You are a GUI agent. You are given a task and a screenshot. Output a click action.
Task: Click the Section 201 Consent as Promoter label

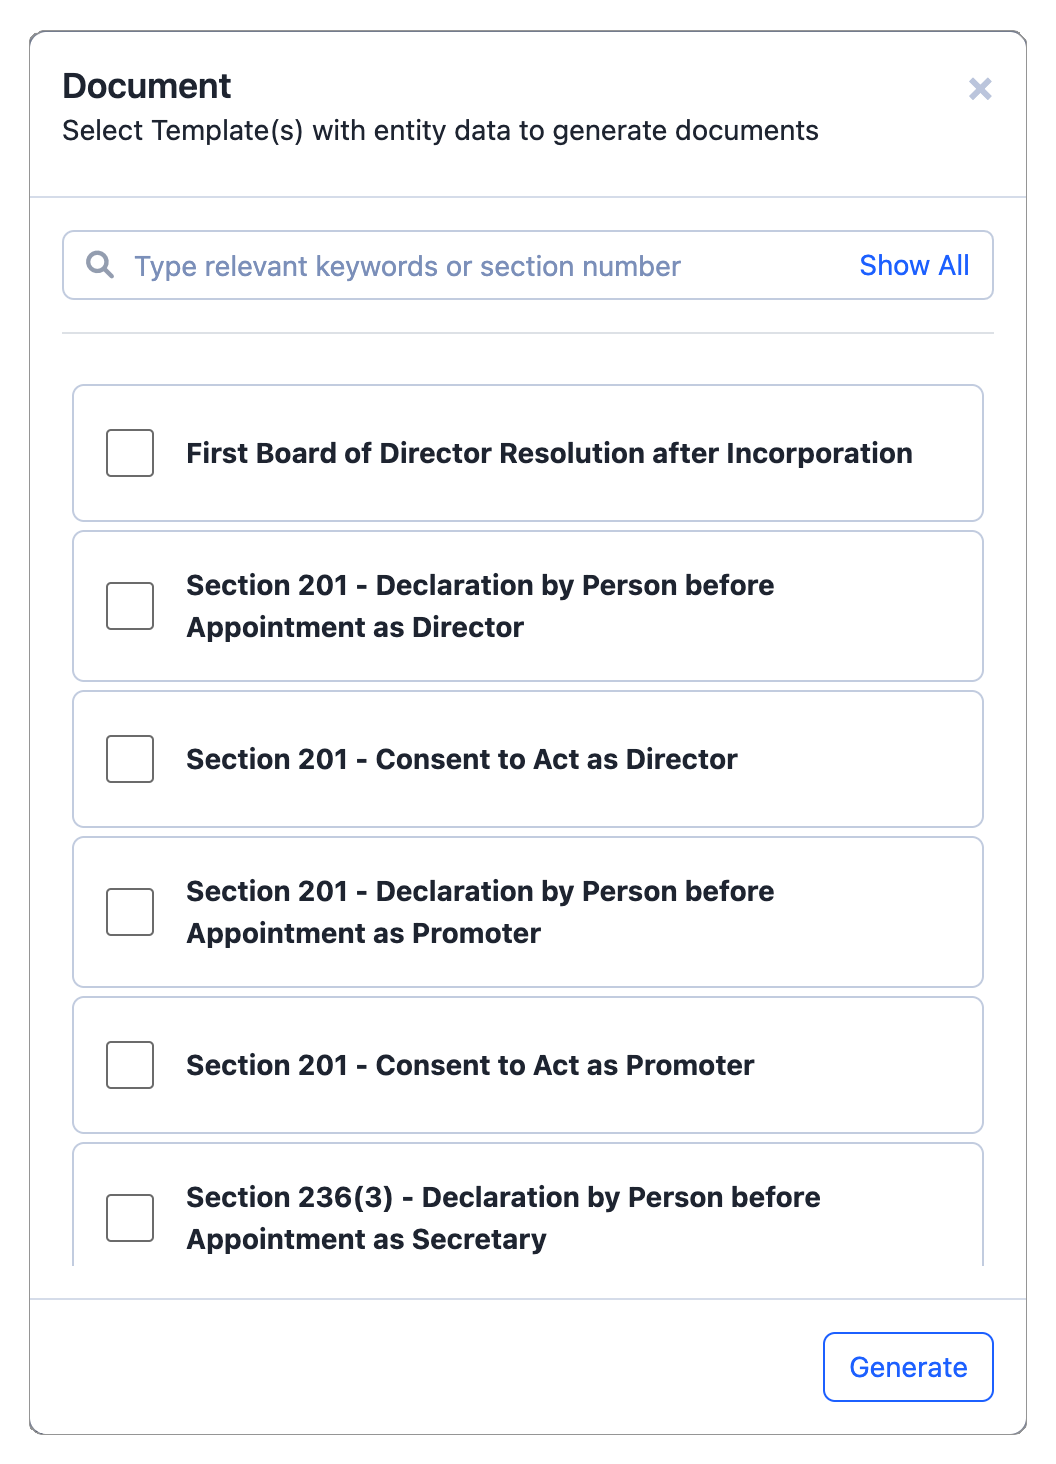[470, 1066]
